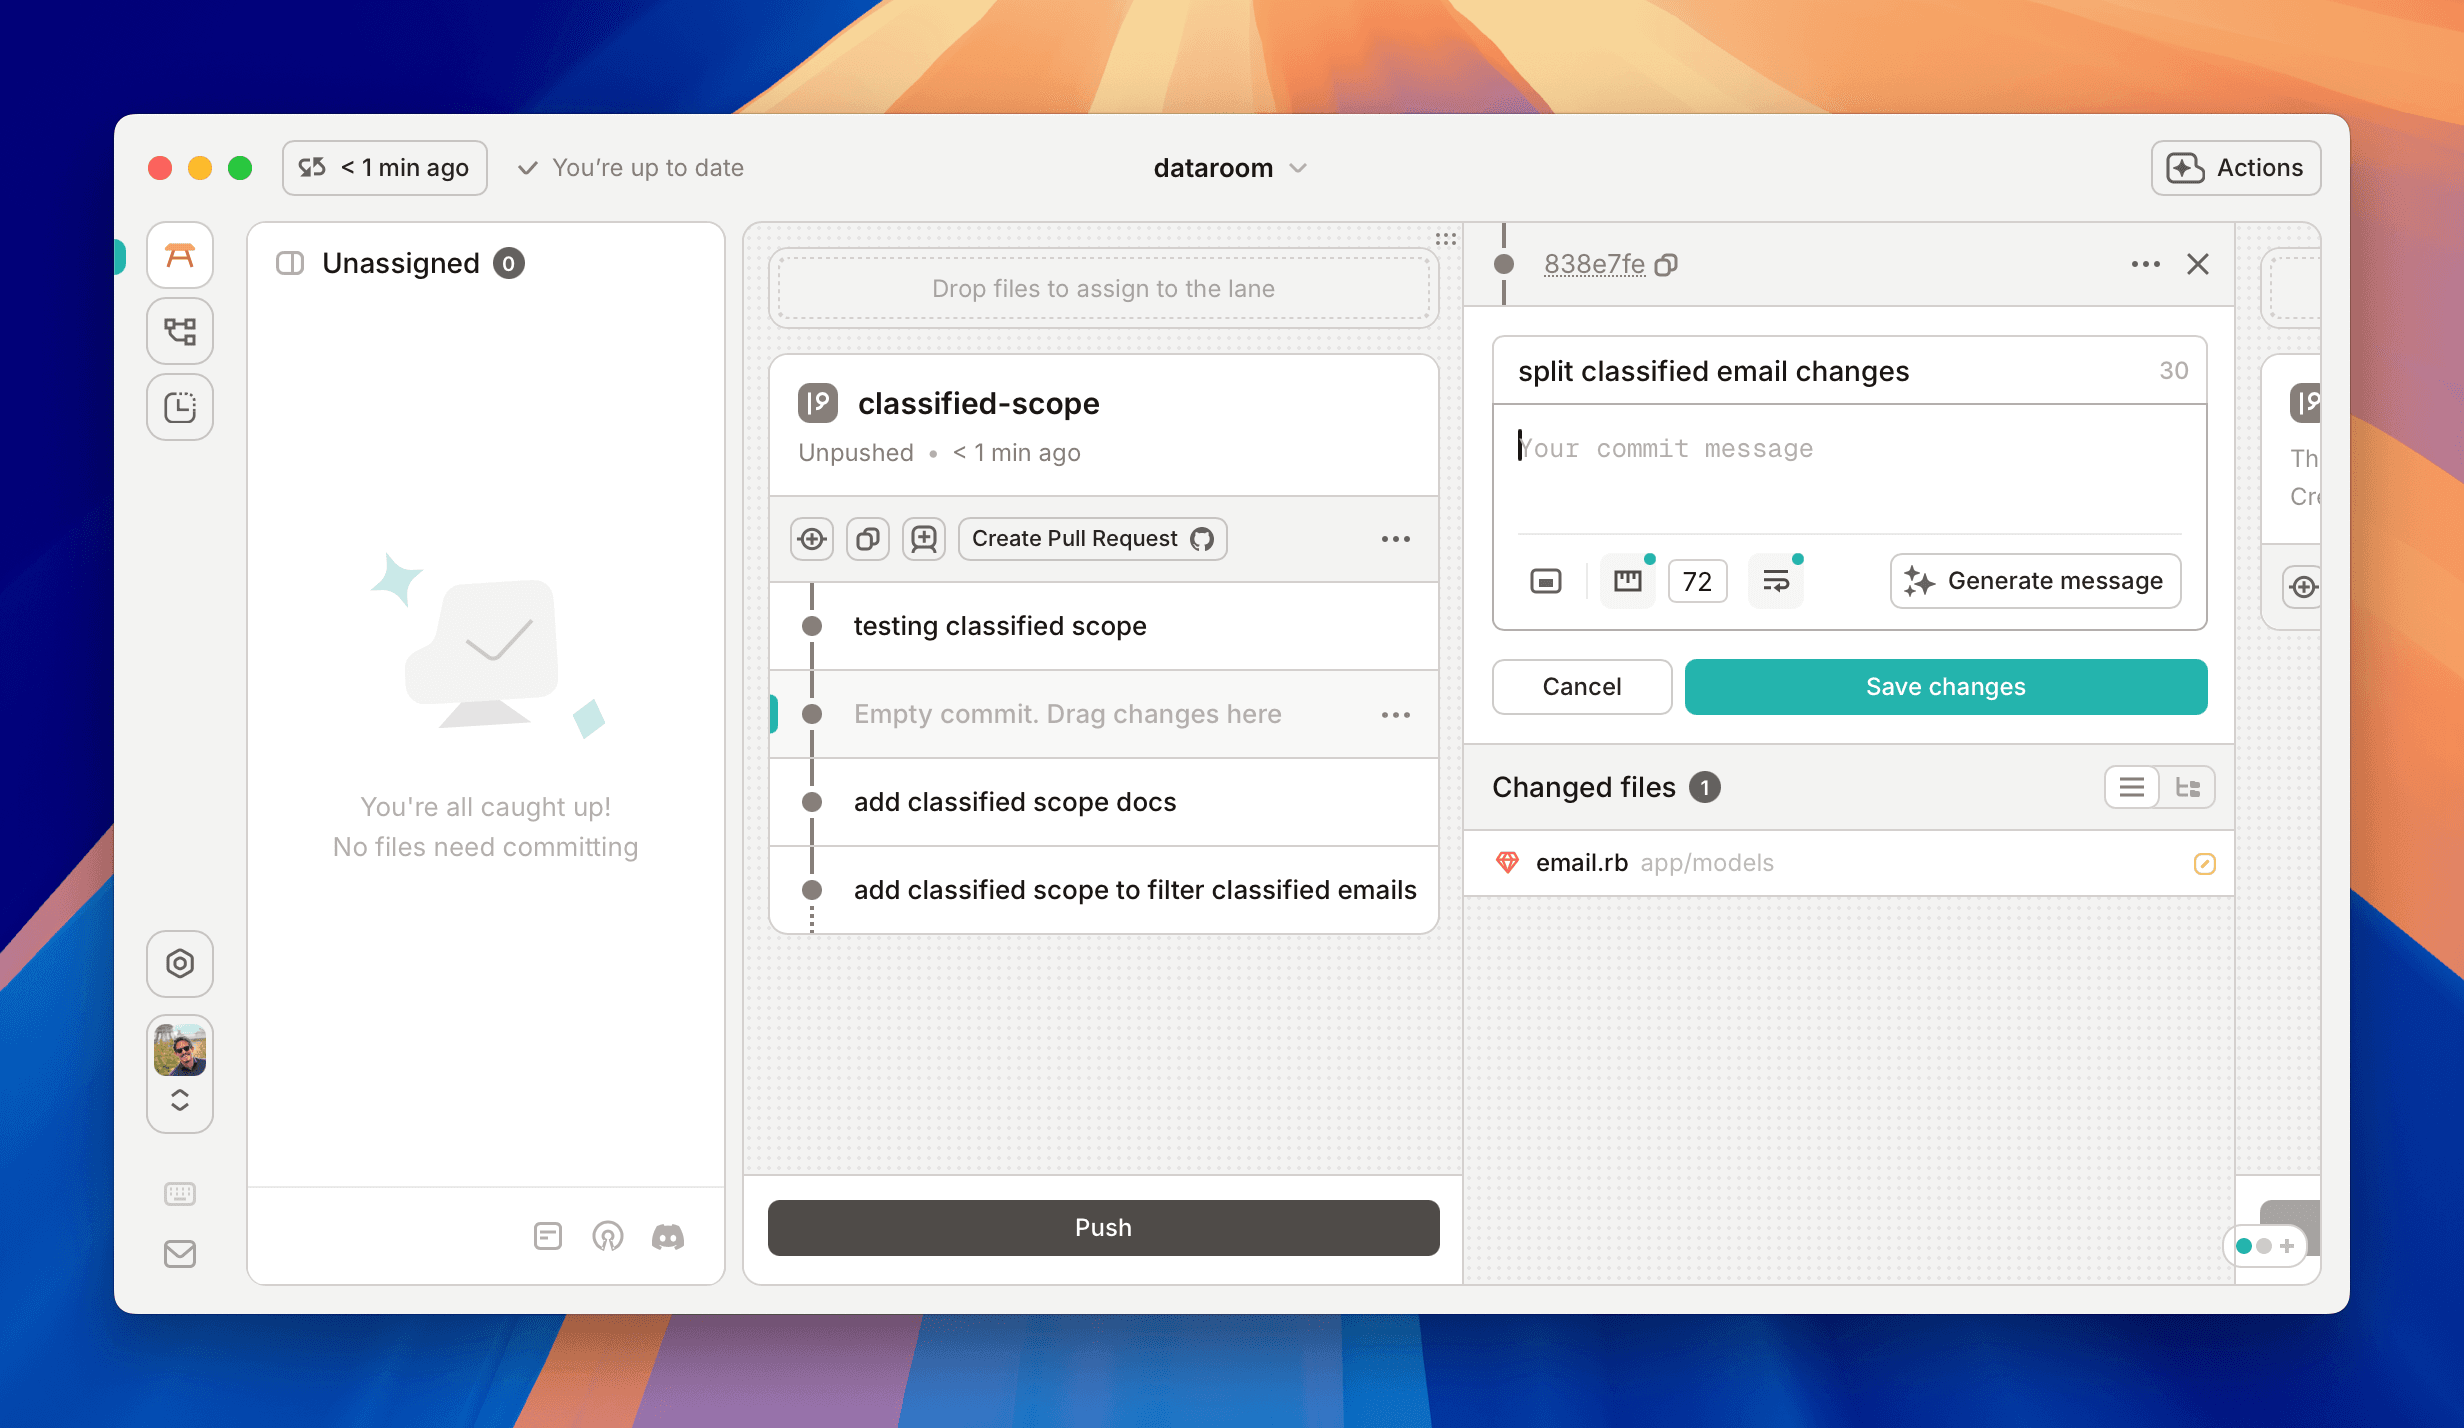2464x1428 pixels.
Task: Open the operations history icon
Action: click(x=180, y=408)
